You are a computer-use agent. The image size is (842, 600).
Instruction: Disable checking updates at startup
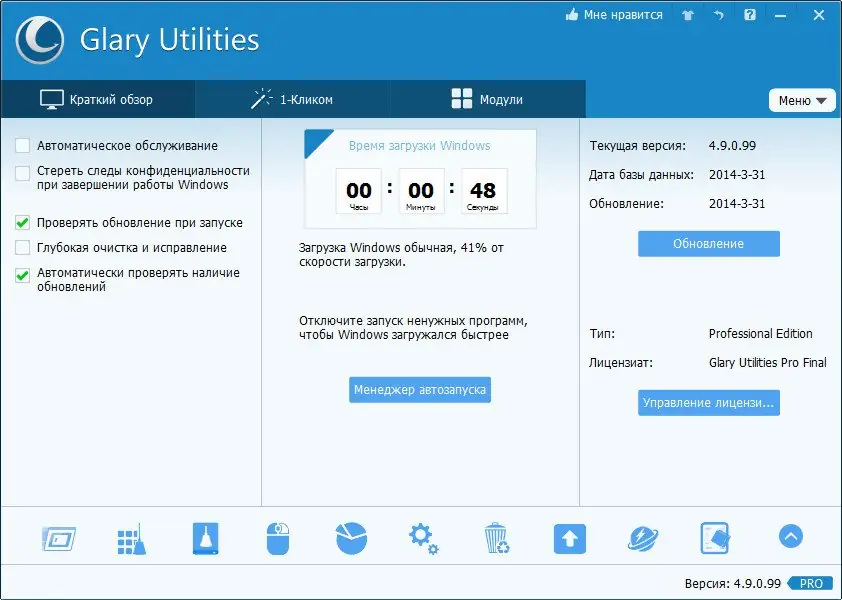[x=22, y=222]
